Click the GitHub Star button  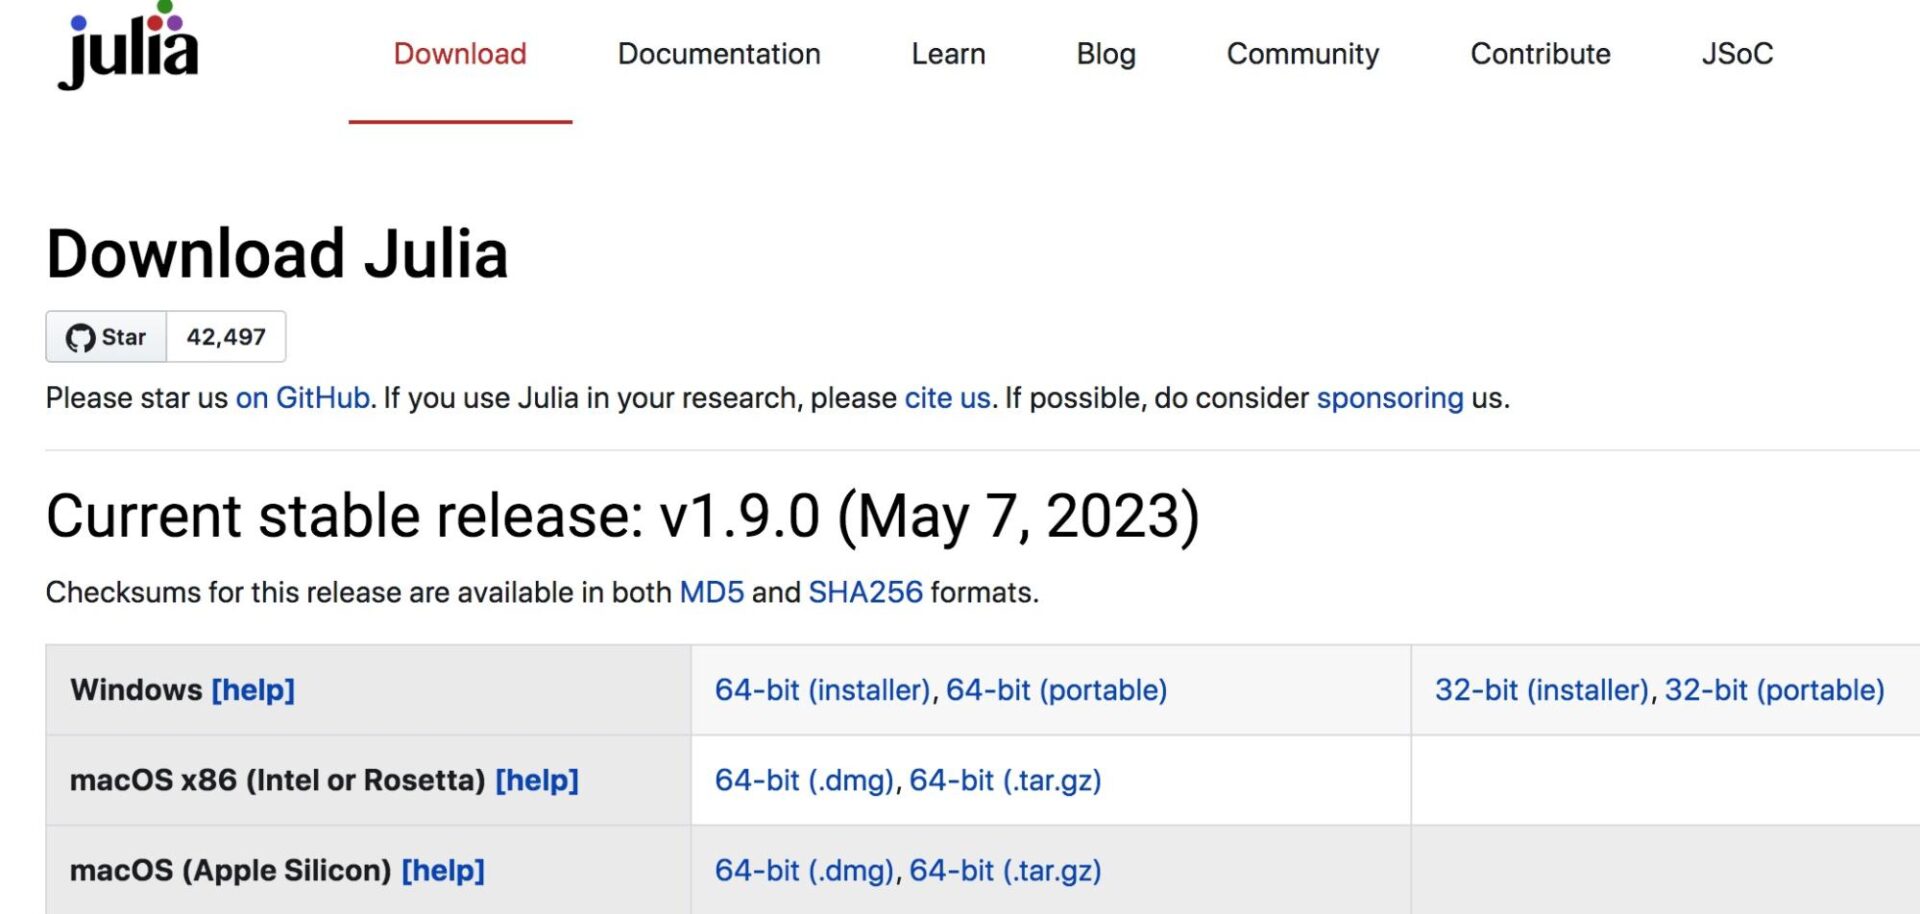pos(106,337)
